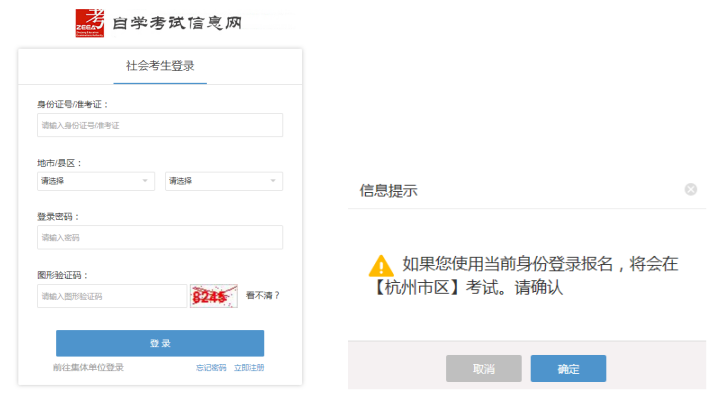Refresh the captcha image 8245

click(x=214, y=296)
